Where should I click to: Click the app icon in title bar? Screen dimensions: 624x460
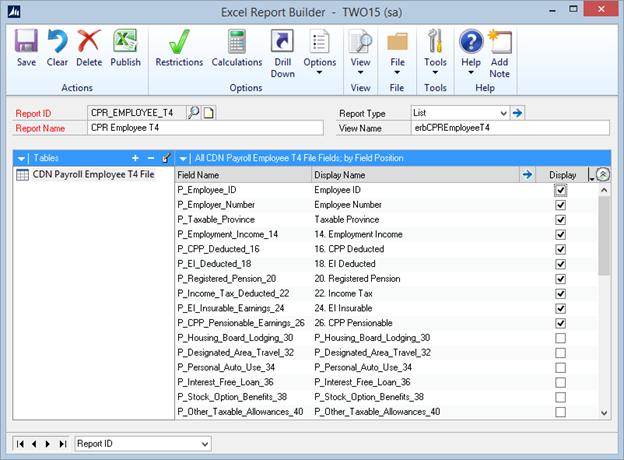pos(14,12)
